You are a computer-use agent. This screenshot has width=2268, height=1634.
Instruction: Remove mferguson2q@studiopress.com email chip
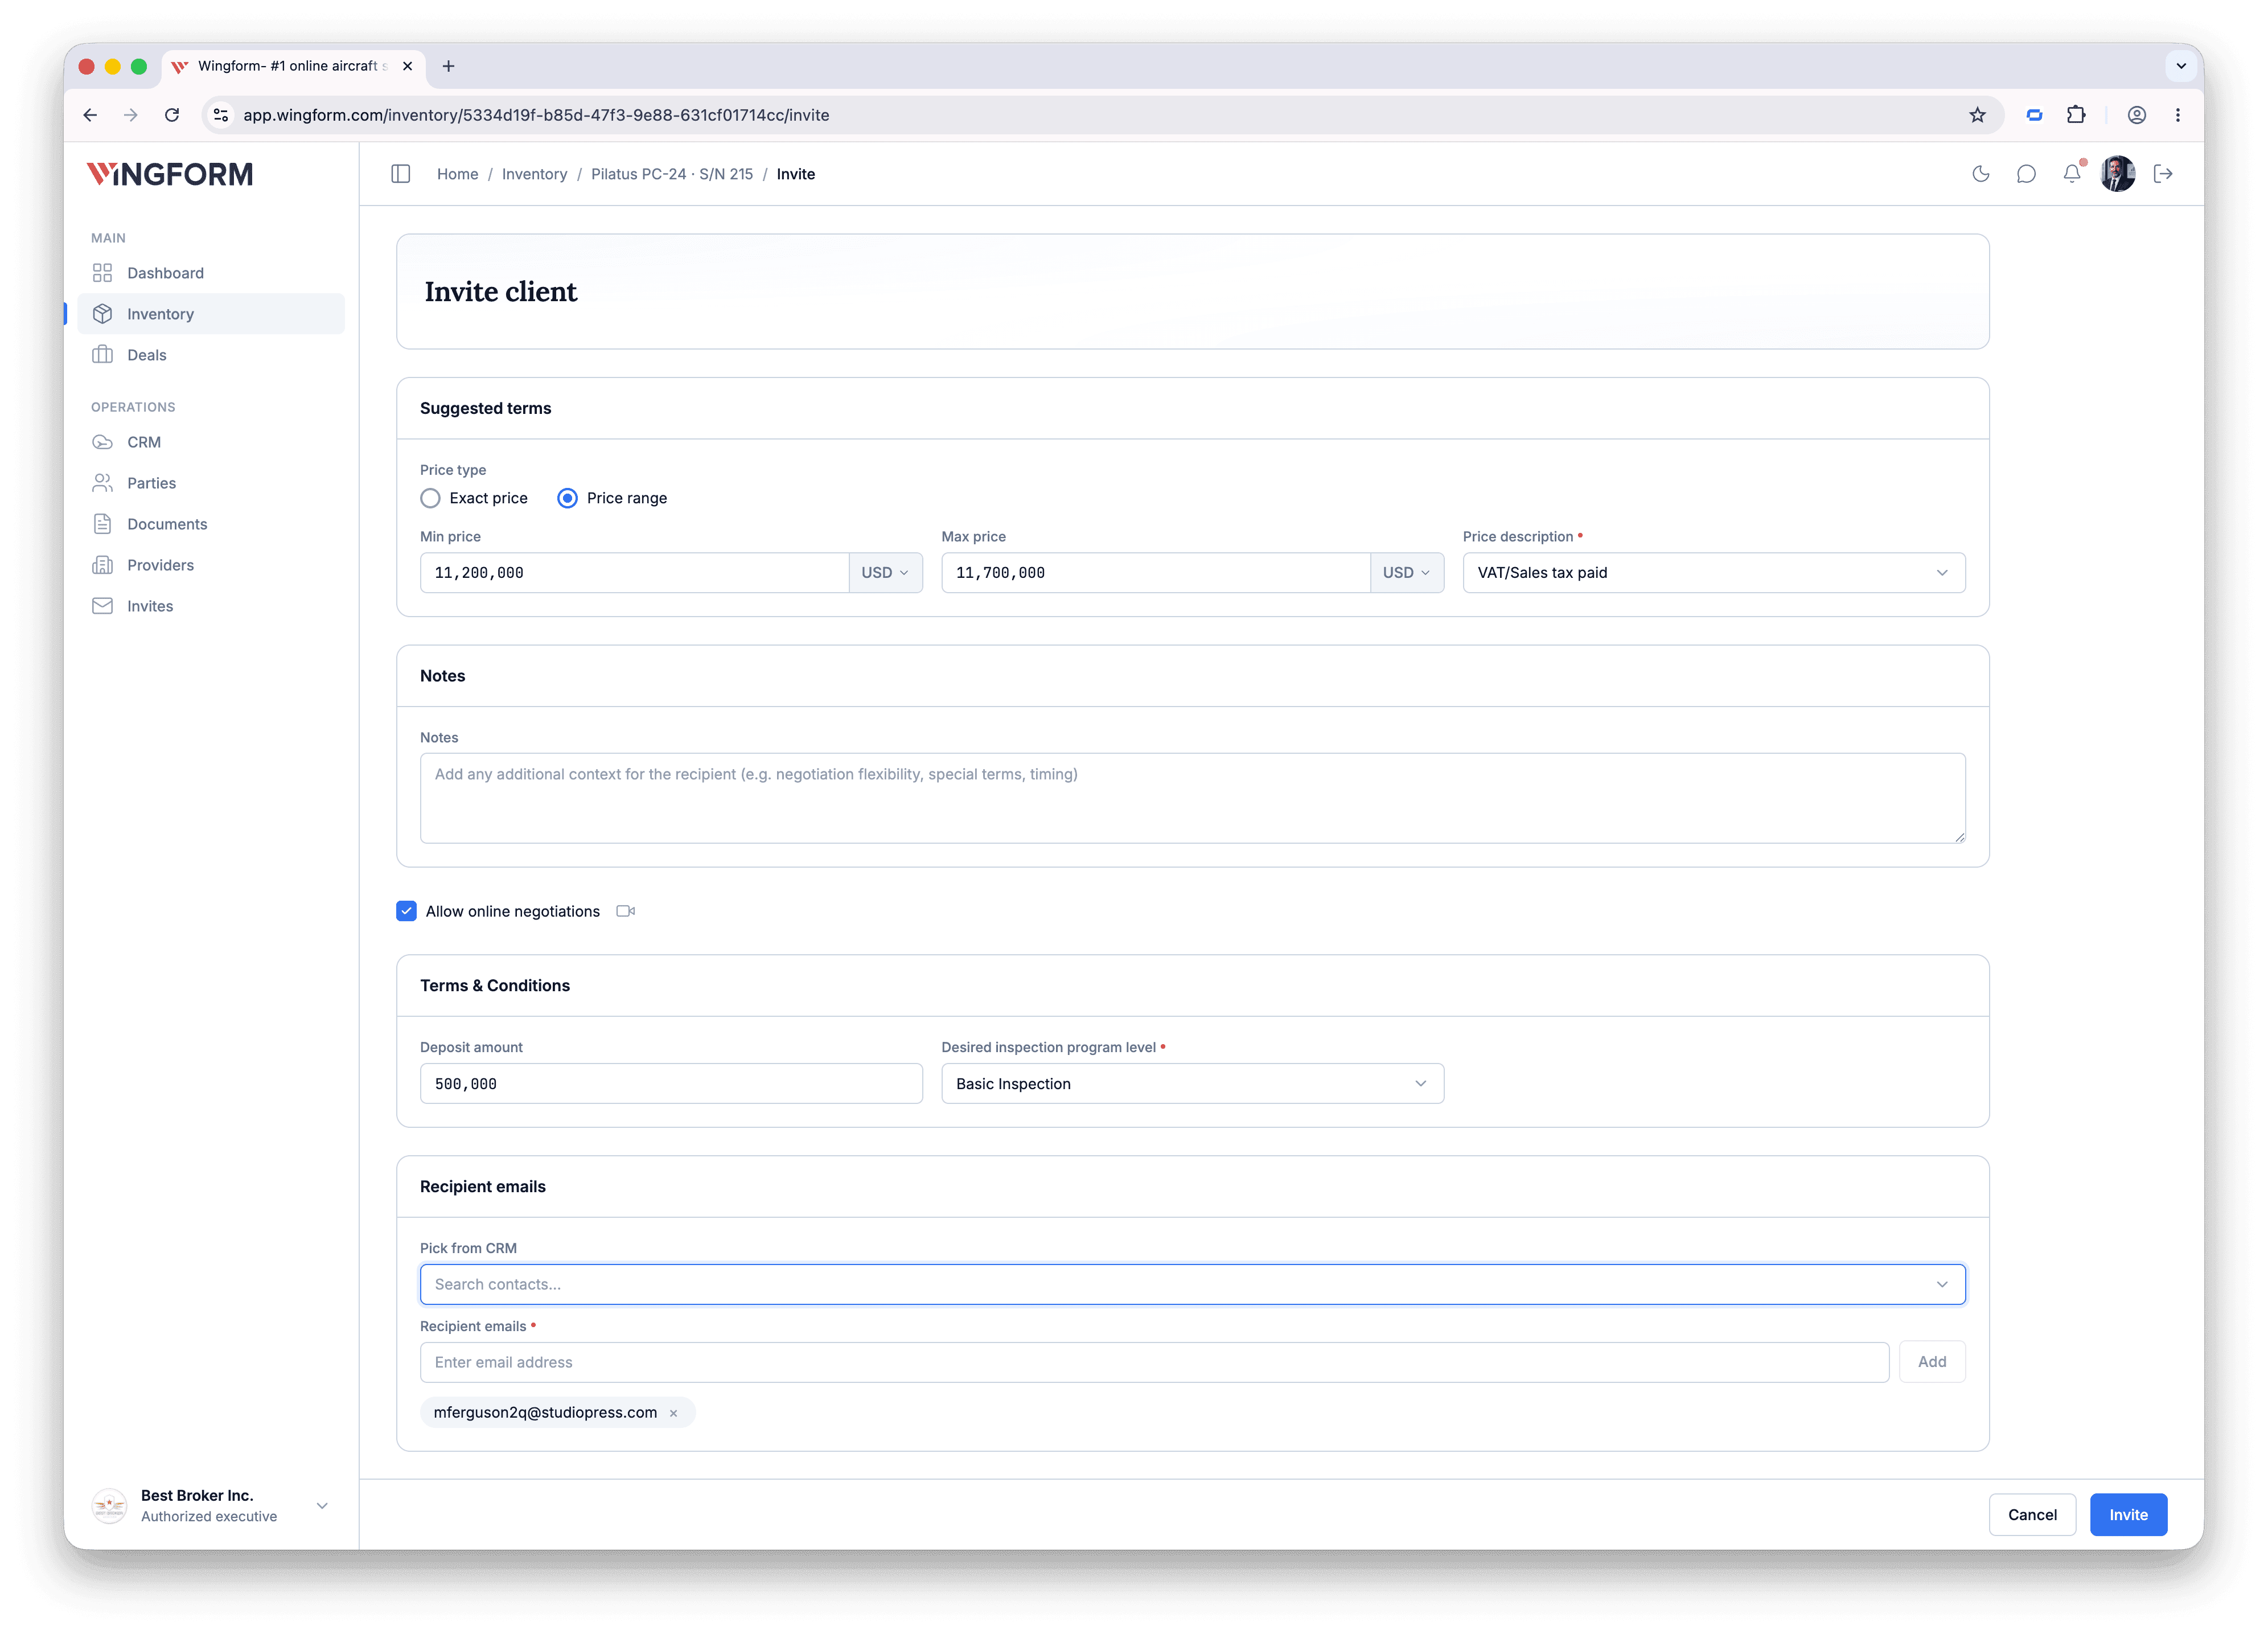(x=674, y=1413)
